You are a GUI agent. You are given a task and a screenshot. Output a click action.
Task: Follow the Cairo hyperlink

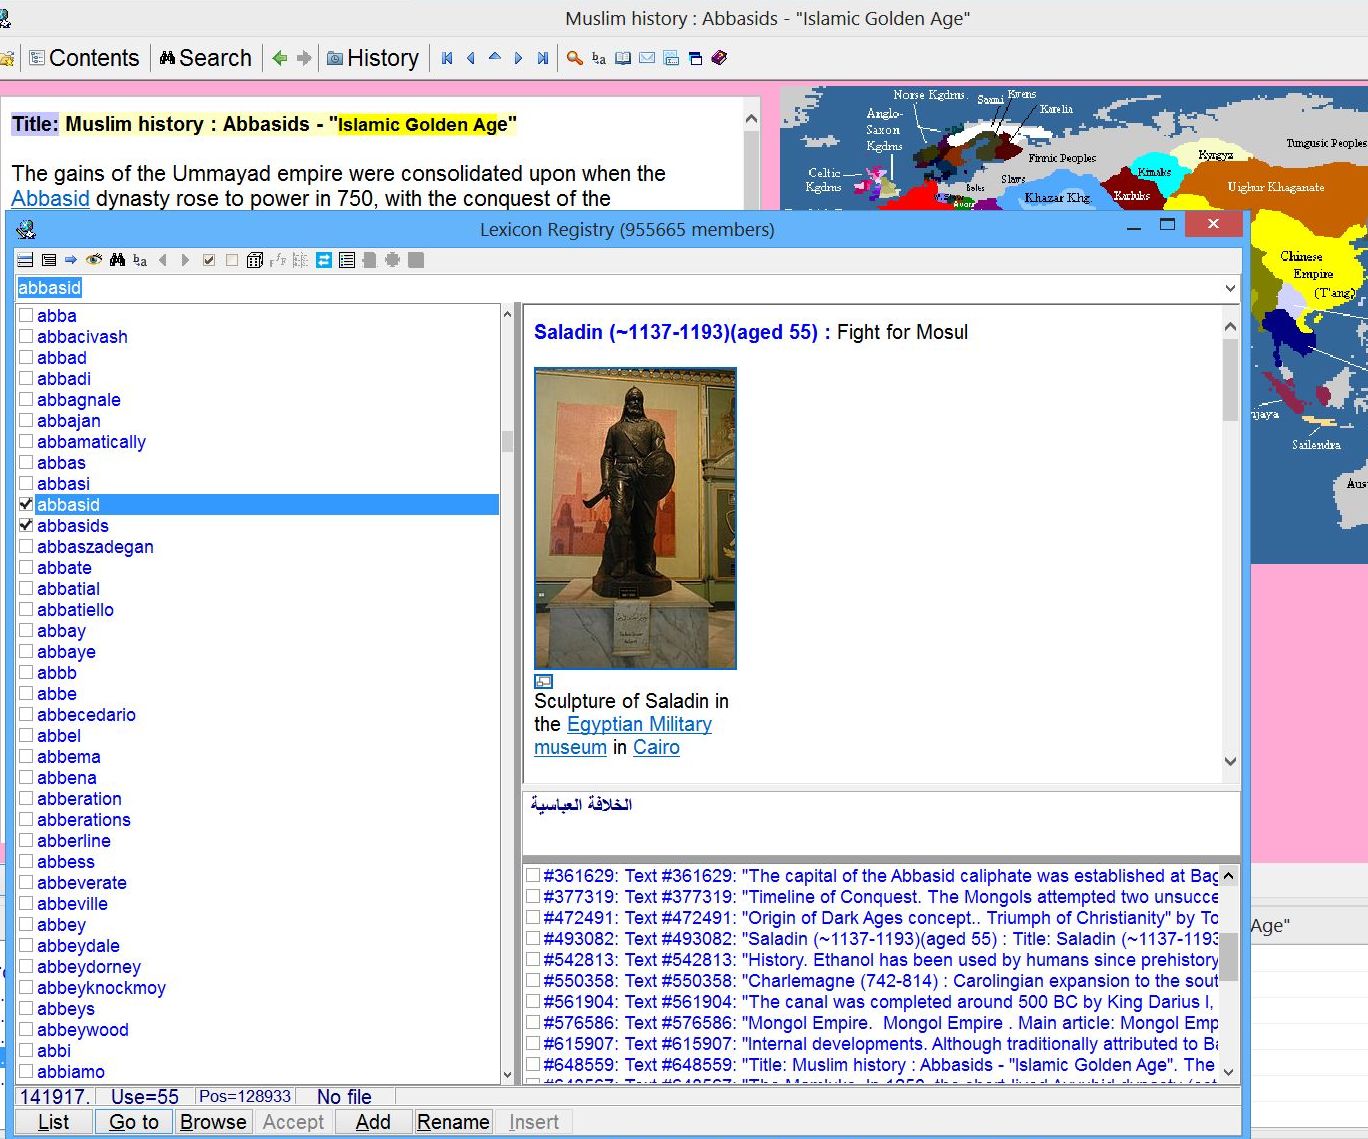[656, 747]
